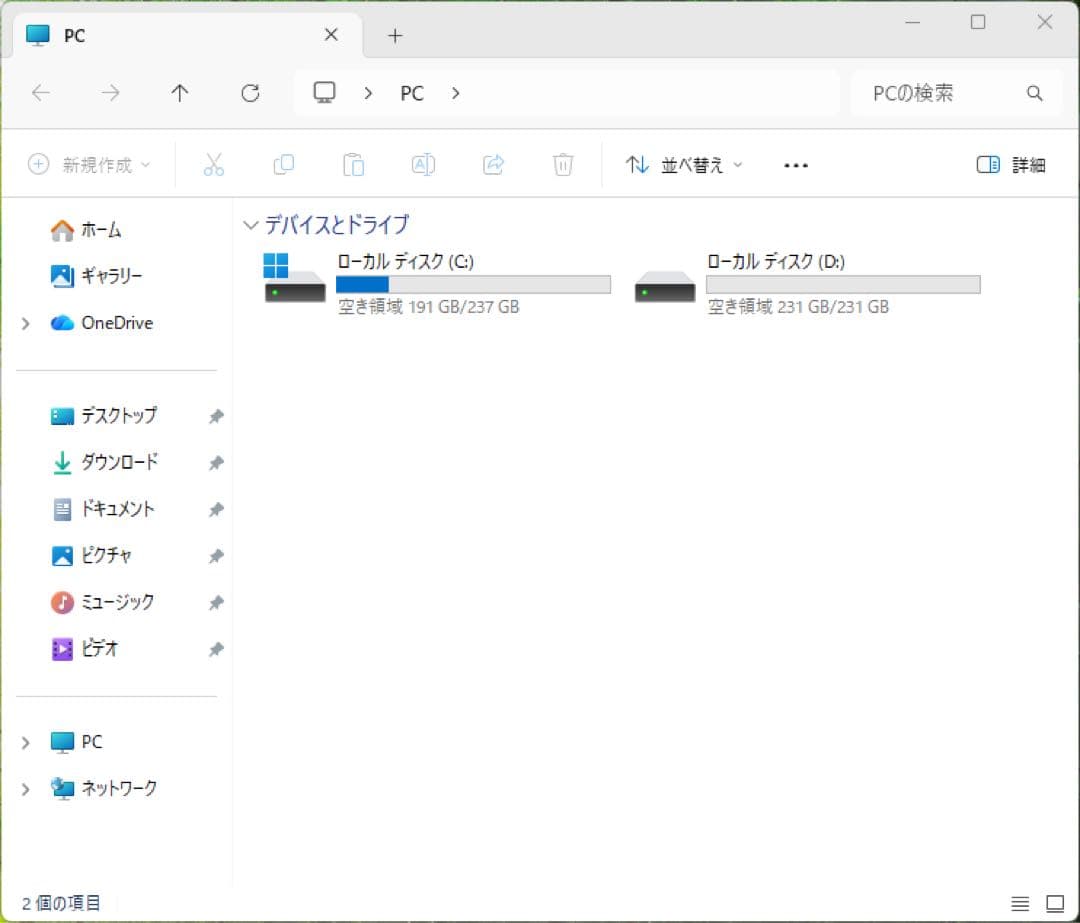Open a new tab with plus button
The height and width of the screenshot is (923, 1080).
[395, 36]
